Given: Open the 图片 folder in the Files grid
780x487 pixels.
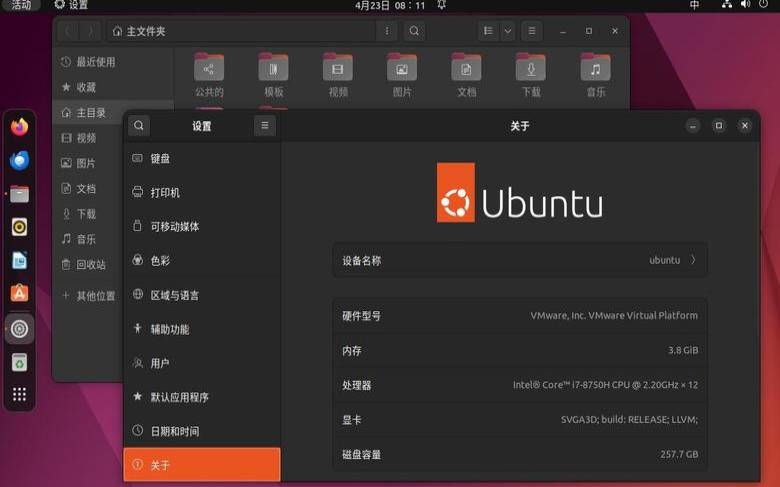Looking at the screenshot, I should click(402, 75).
